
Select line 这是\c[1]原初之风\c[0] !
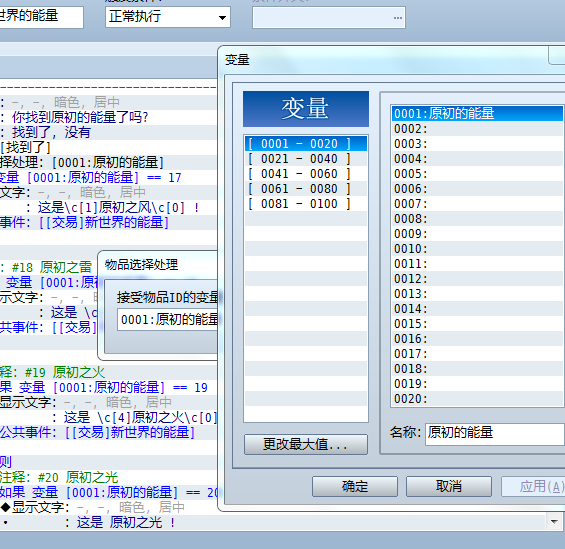(x=108, y=207)
